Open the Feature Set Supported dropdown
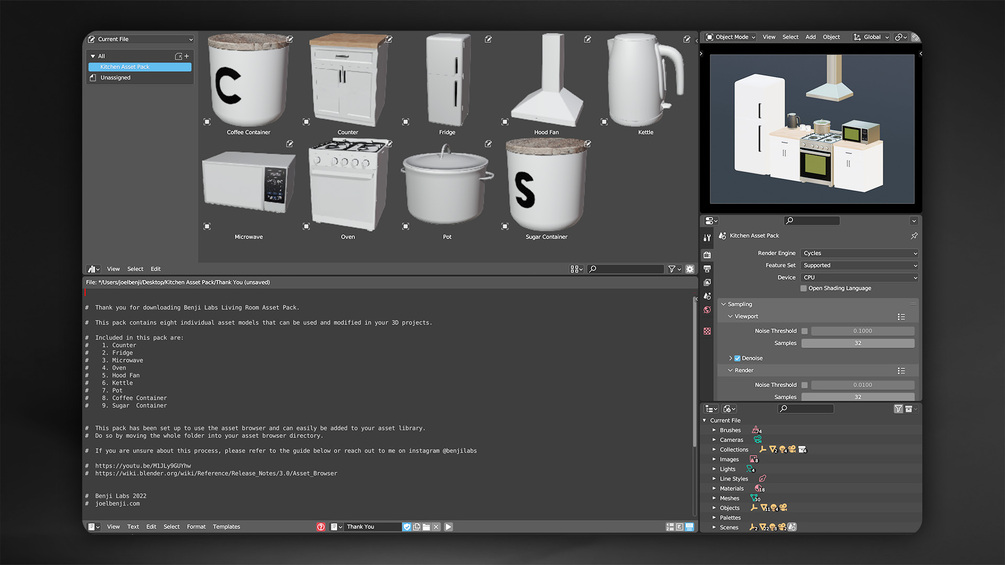This screenshot has width=1005, height=565. pyautogui.click(x=860, y=265)
